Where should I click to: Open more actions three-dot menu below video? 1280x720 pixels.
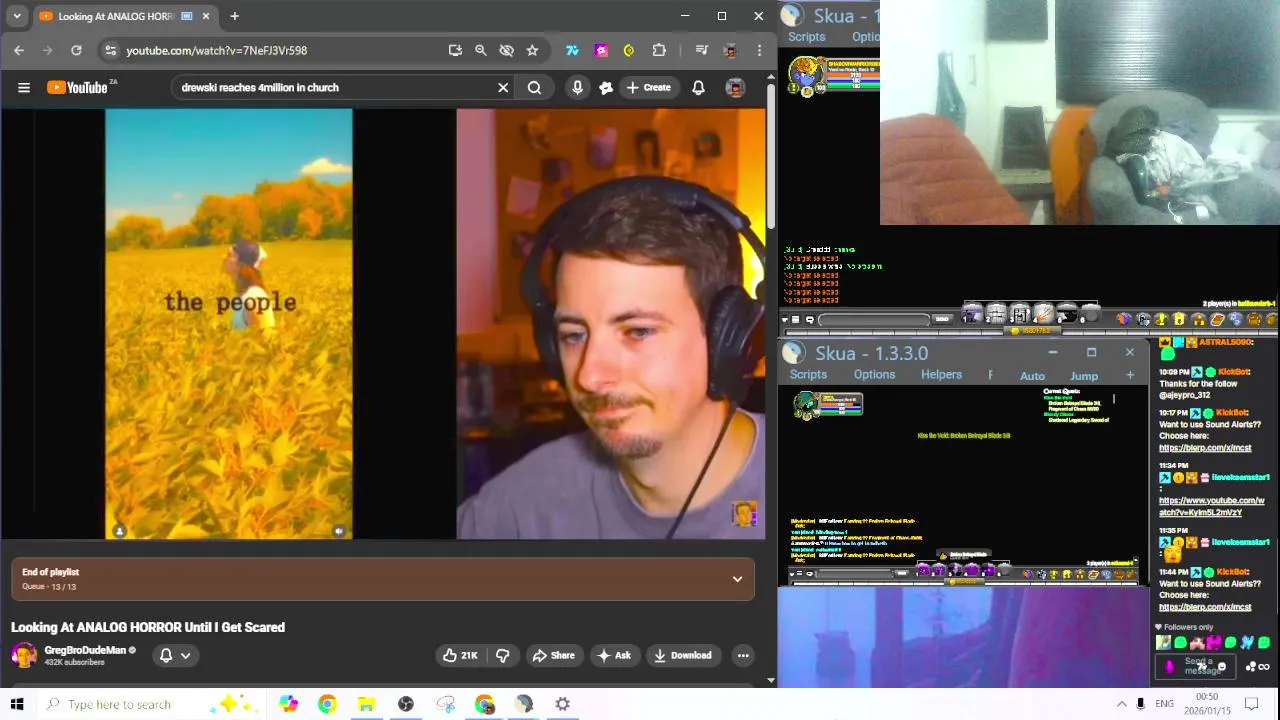tap(743, 655)
